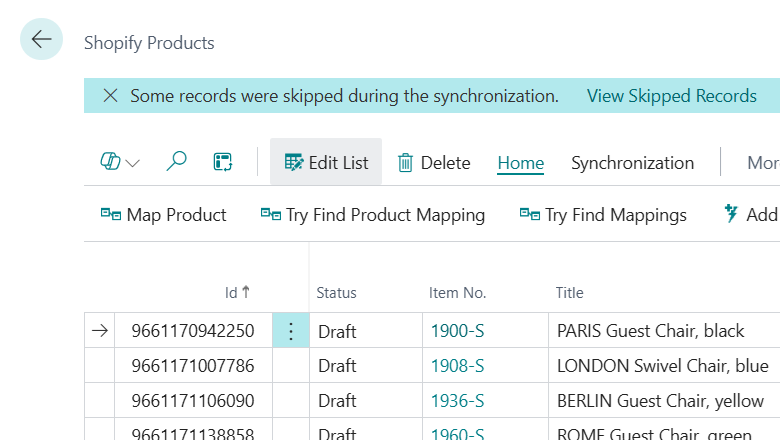Click the Status column header
Viewport: 780px width, 440px height.
336,293
